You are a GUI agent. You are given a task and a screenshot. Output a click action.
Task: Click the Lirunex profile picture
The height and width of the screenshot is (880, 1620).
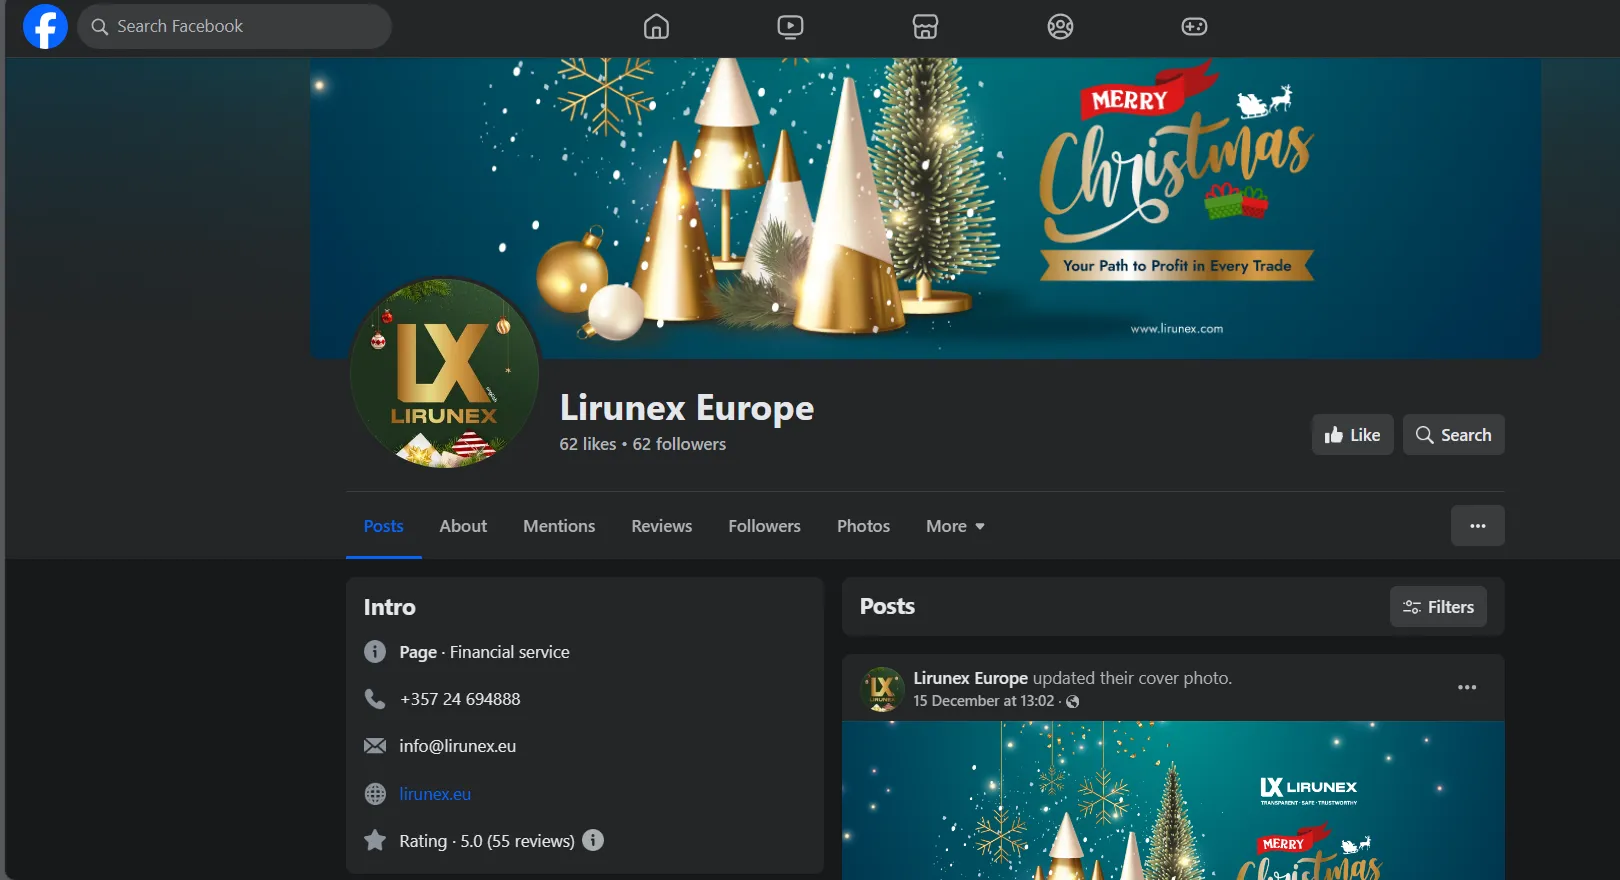[444, 374]
